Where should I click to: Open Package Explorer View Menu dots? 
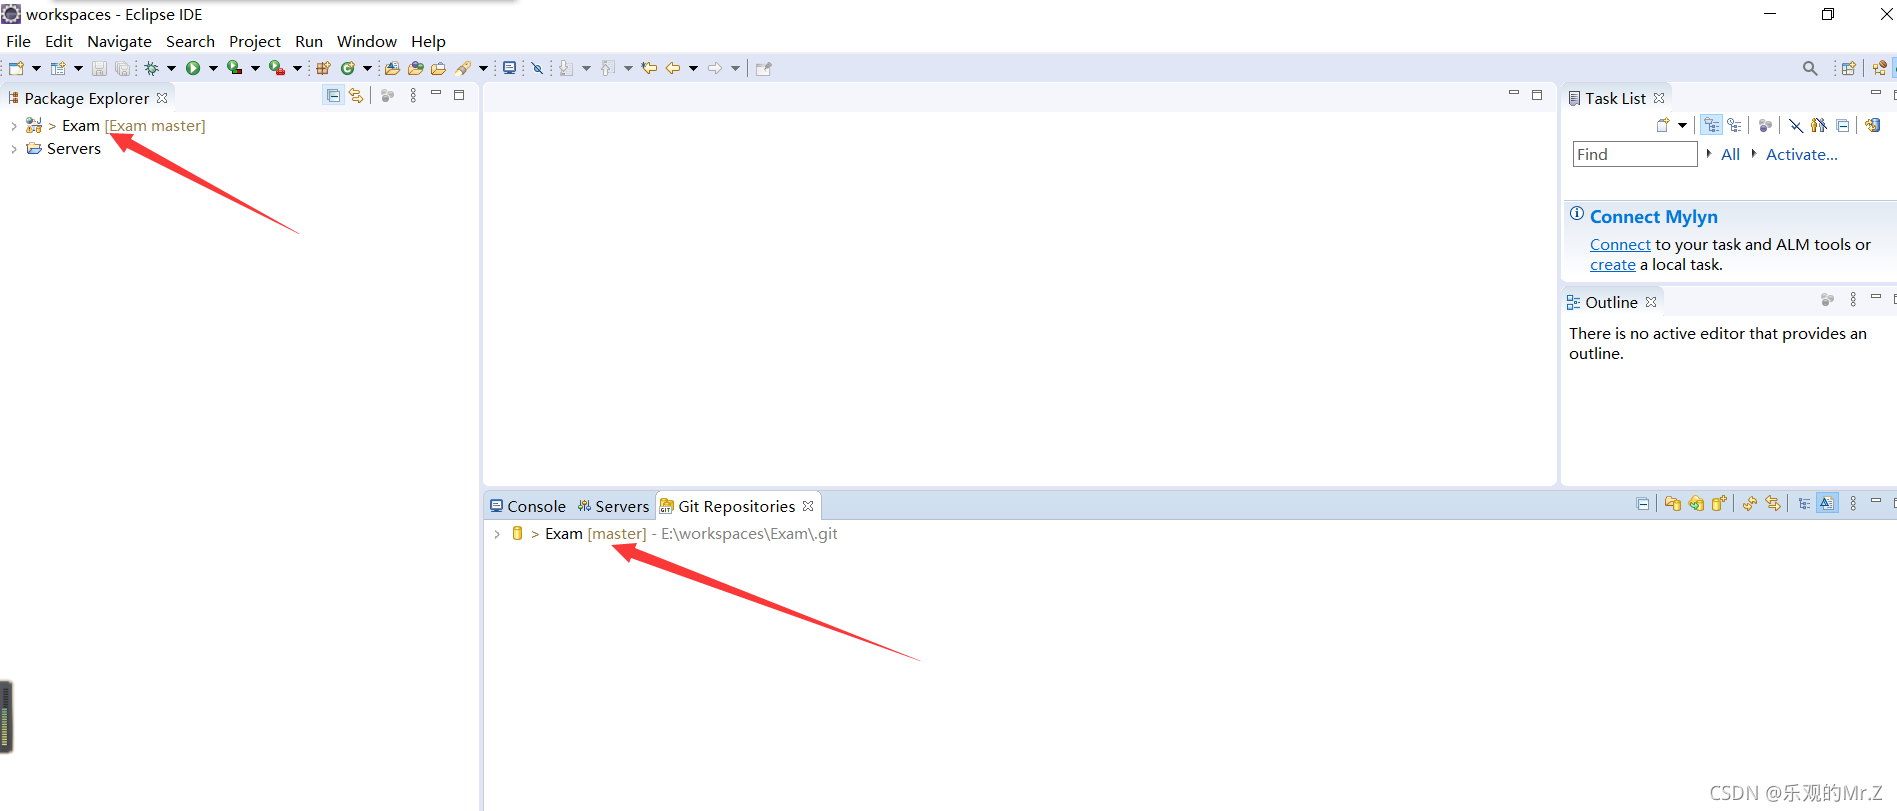[x=413, y=95]
